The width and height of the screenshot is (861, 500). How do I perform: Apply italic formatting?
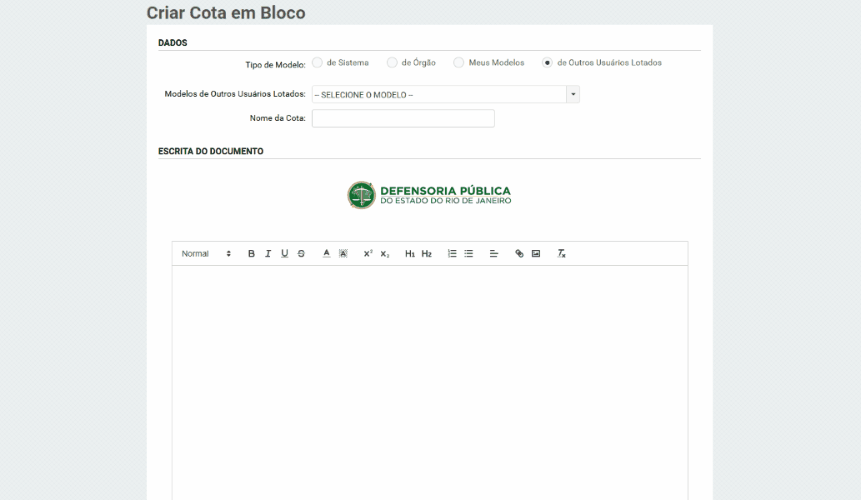pos(268,254)
